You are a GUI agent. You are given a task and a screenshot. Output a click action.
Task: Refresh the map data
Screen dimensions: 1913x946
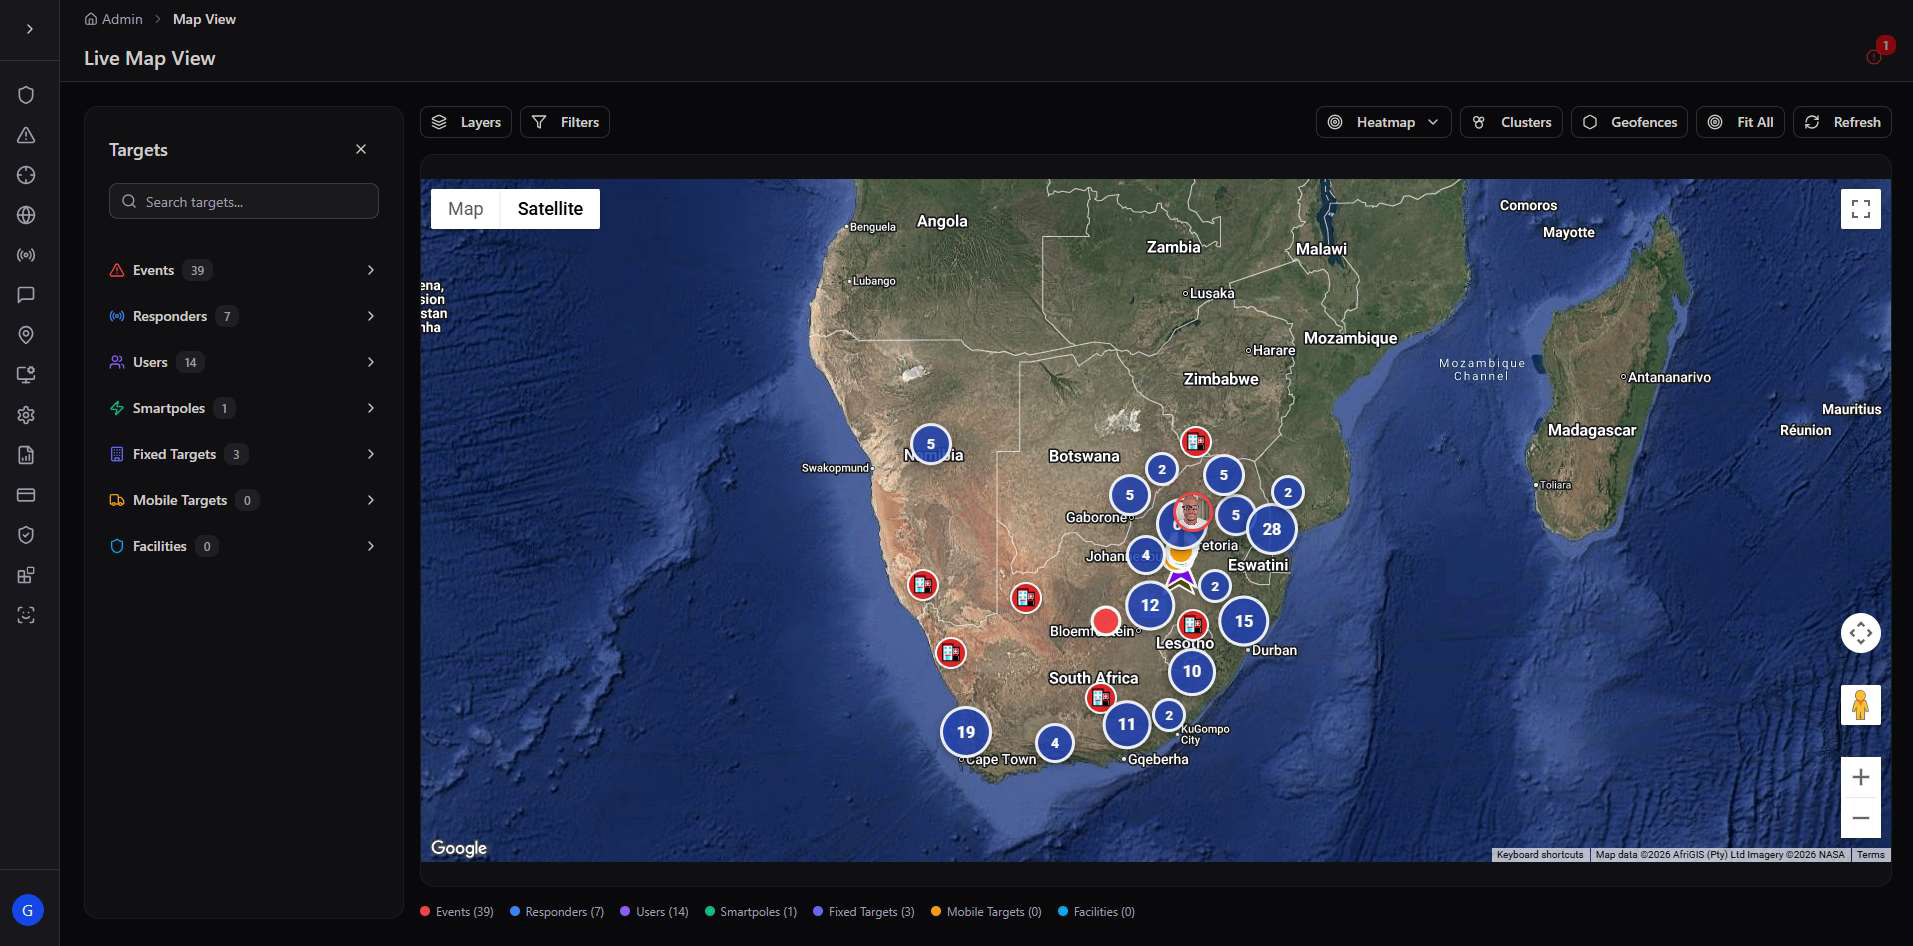pyautogui.click(x=1843, y=122)
